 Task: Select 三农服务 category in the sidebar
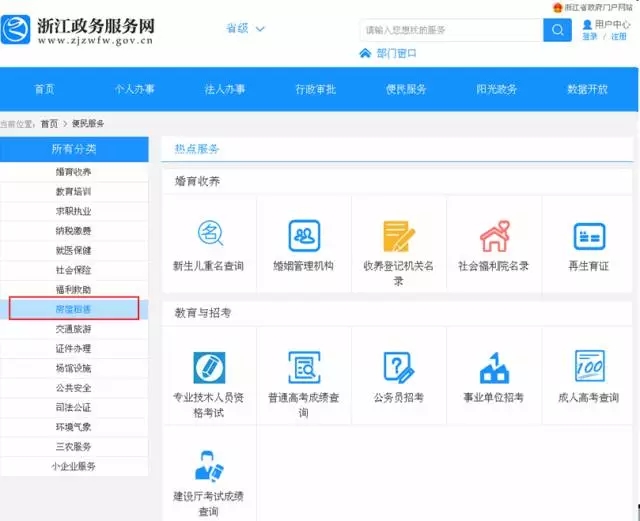(73, 446)
